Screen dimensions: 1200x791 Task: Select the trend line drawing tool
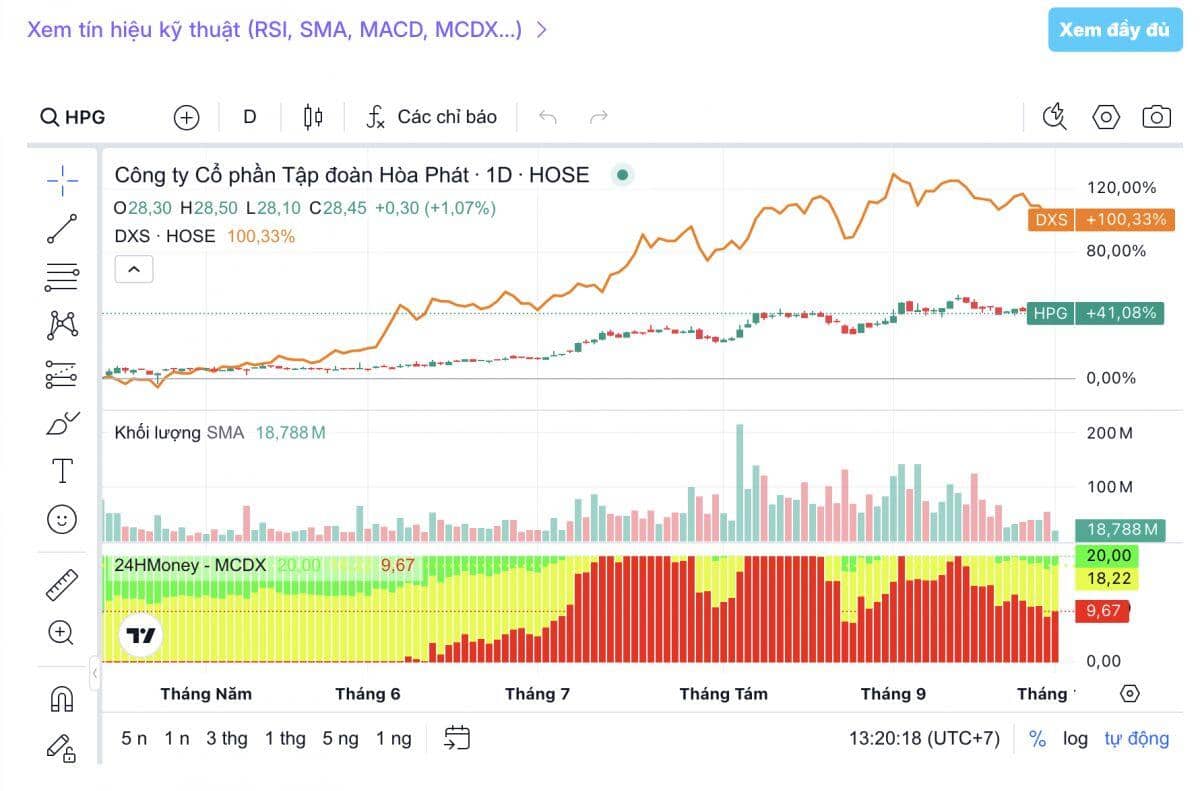(x=61, y=229)
